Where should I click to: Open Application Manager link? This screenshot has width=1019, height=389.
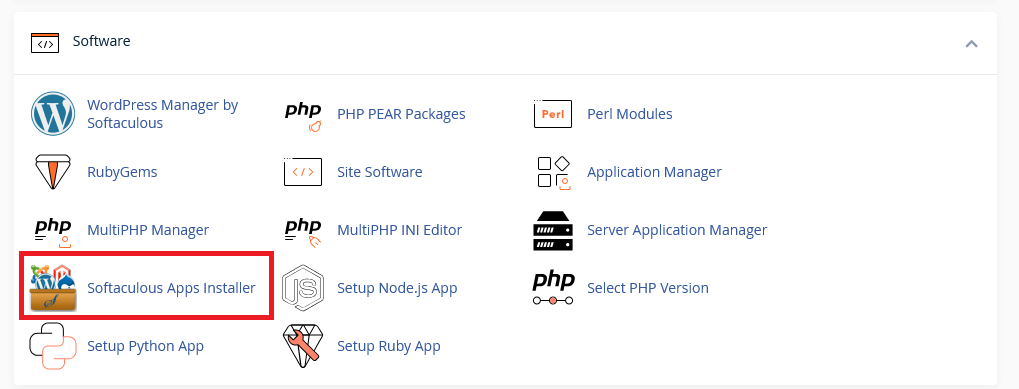(654, 172)
